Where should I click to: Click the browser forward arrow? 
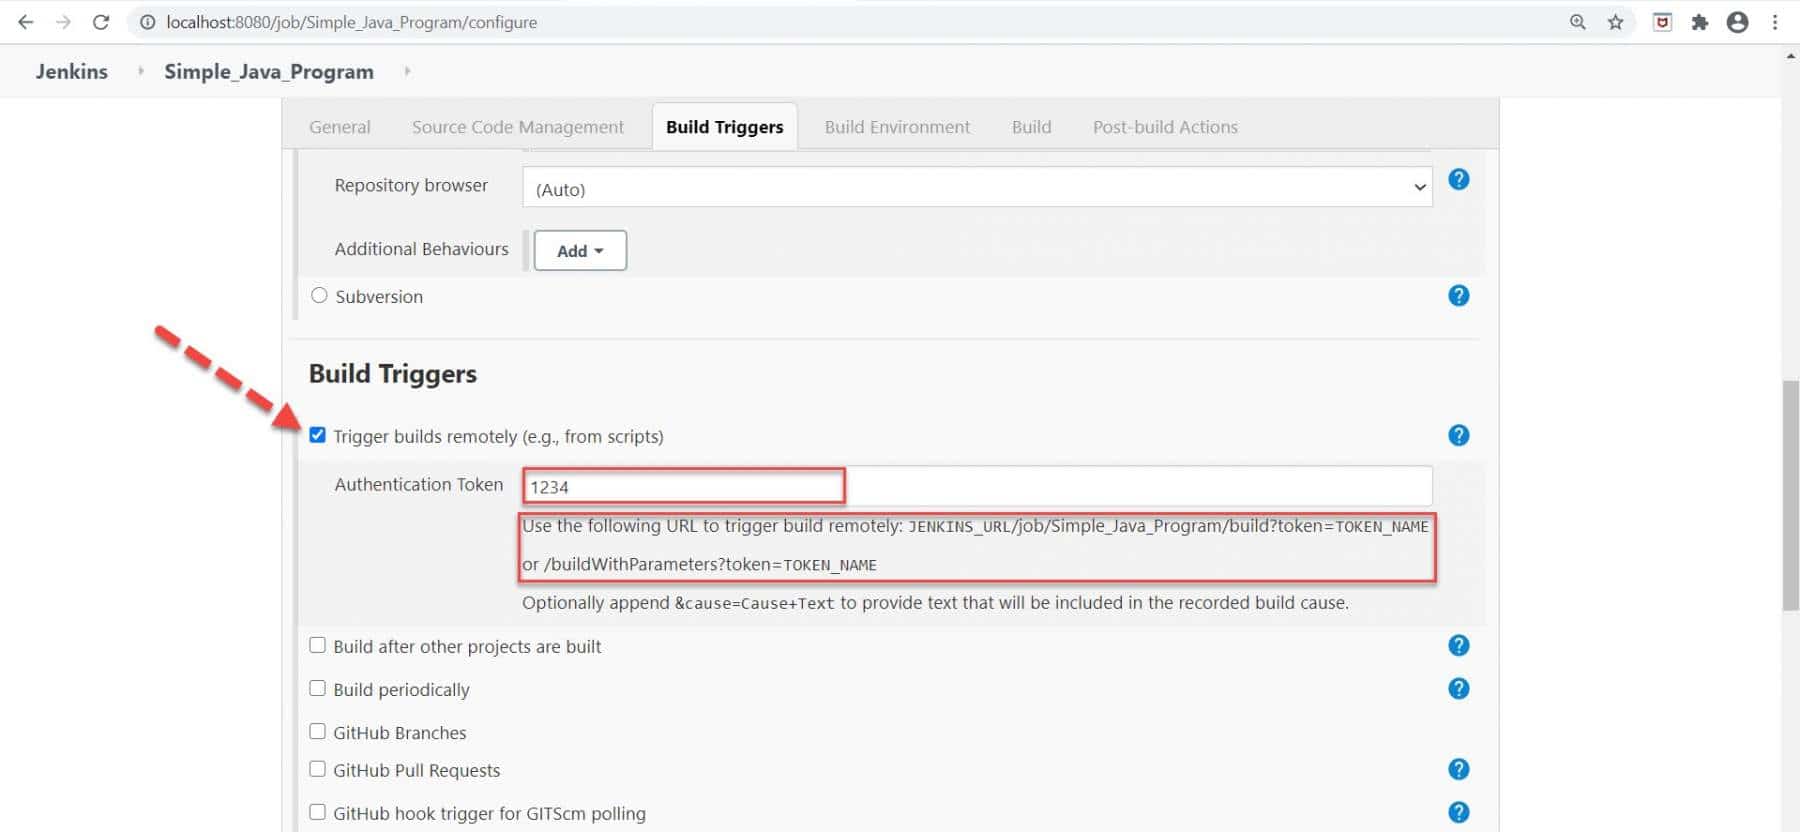click(63, 22)
